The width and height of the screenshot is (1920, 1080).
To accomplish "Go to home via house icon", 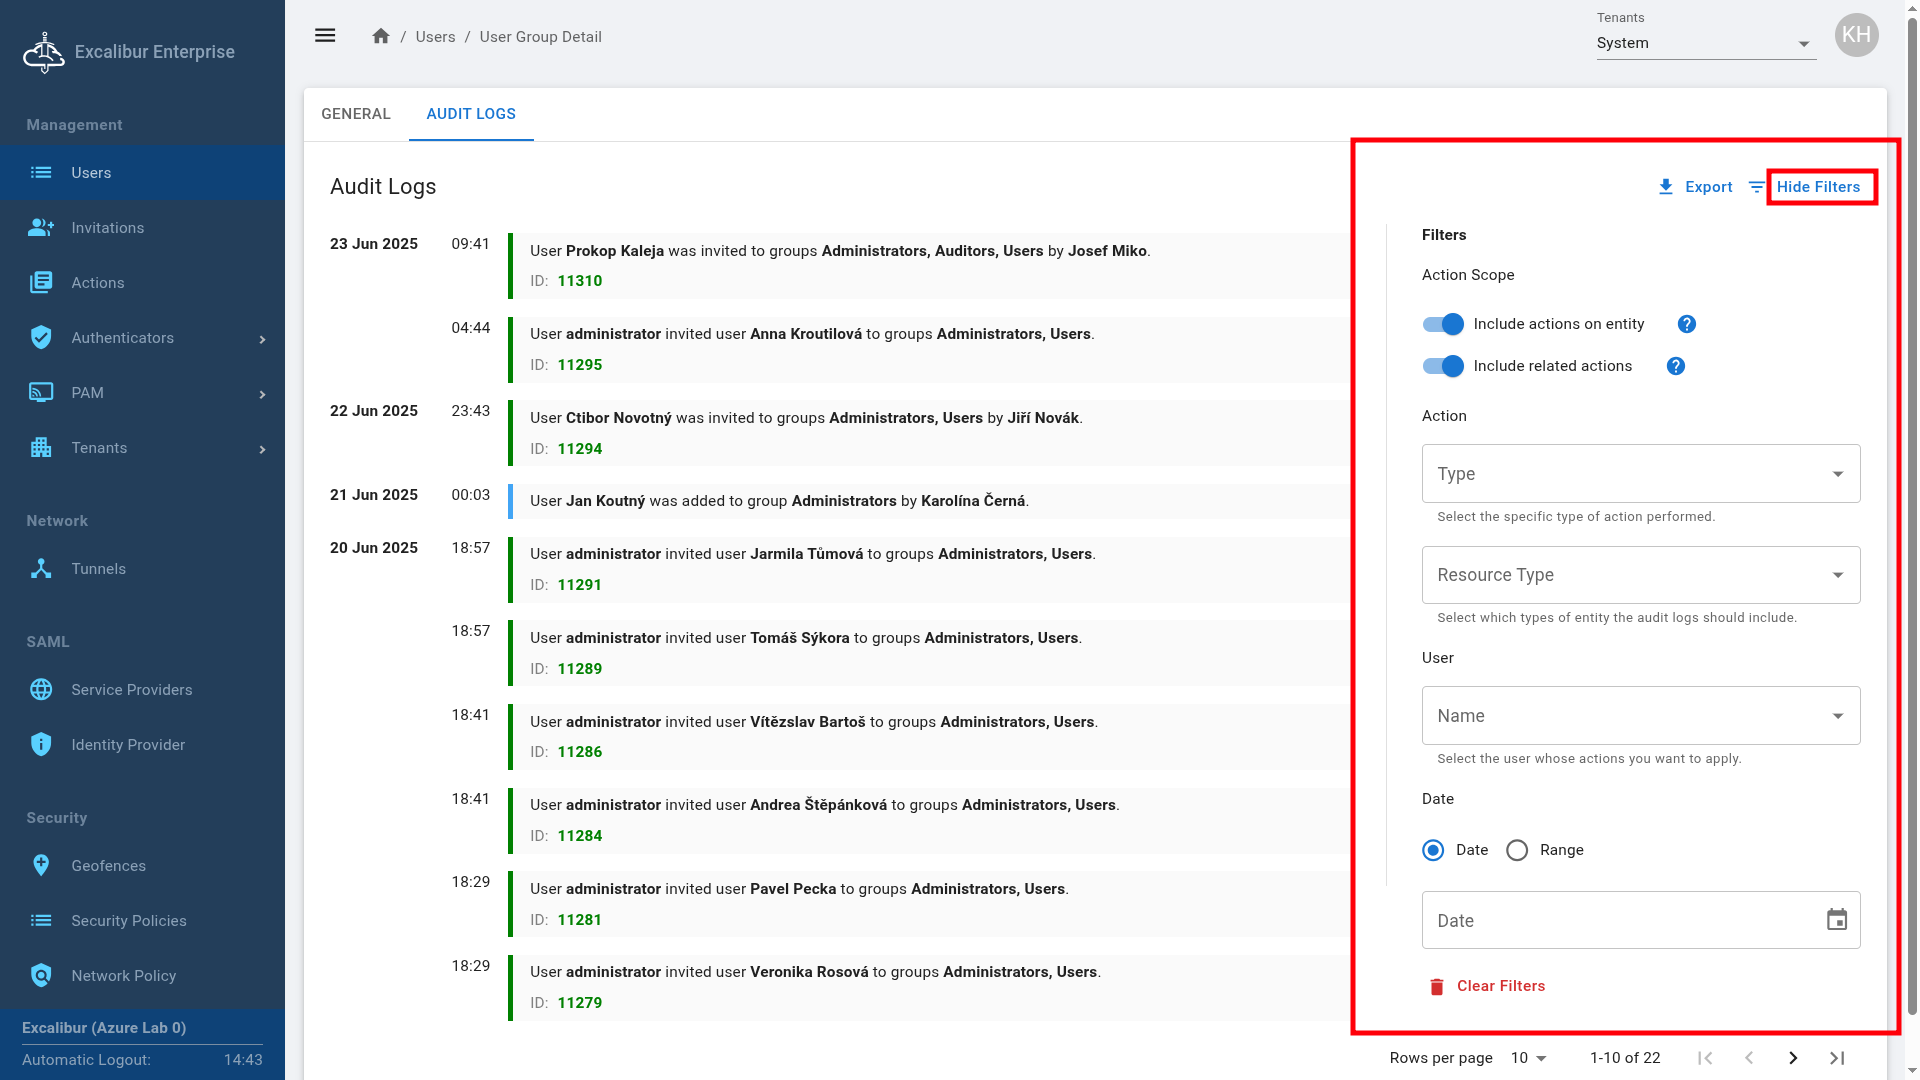I will click(x=380, y=36).
